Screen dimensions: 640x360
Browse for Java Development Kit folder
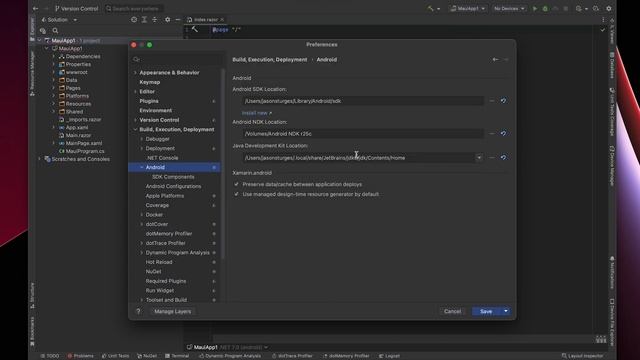tap(491, 158)
